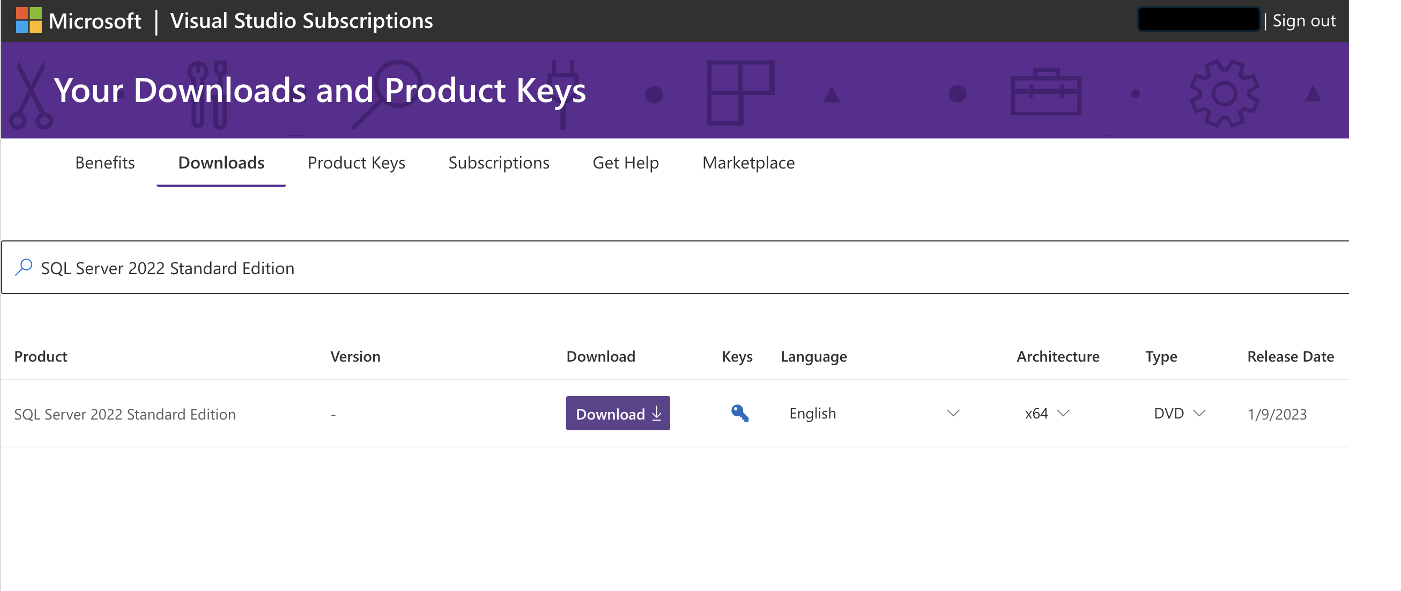Select the Downloads tab
This screenshot has width=1401, height=591.
pos(221,163)
